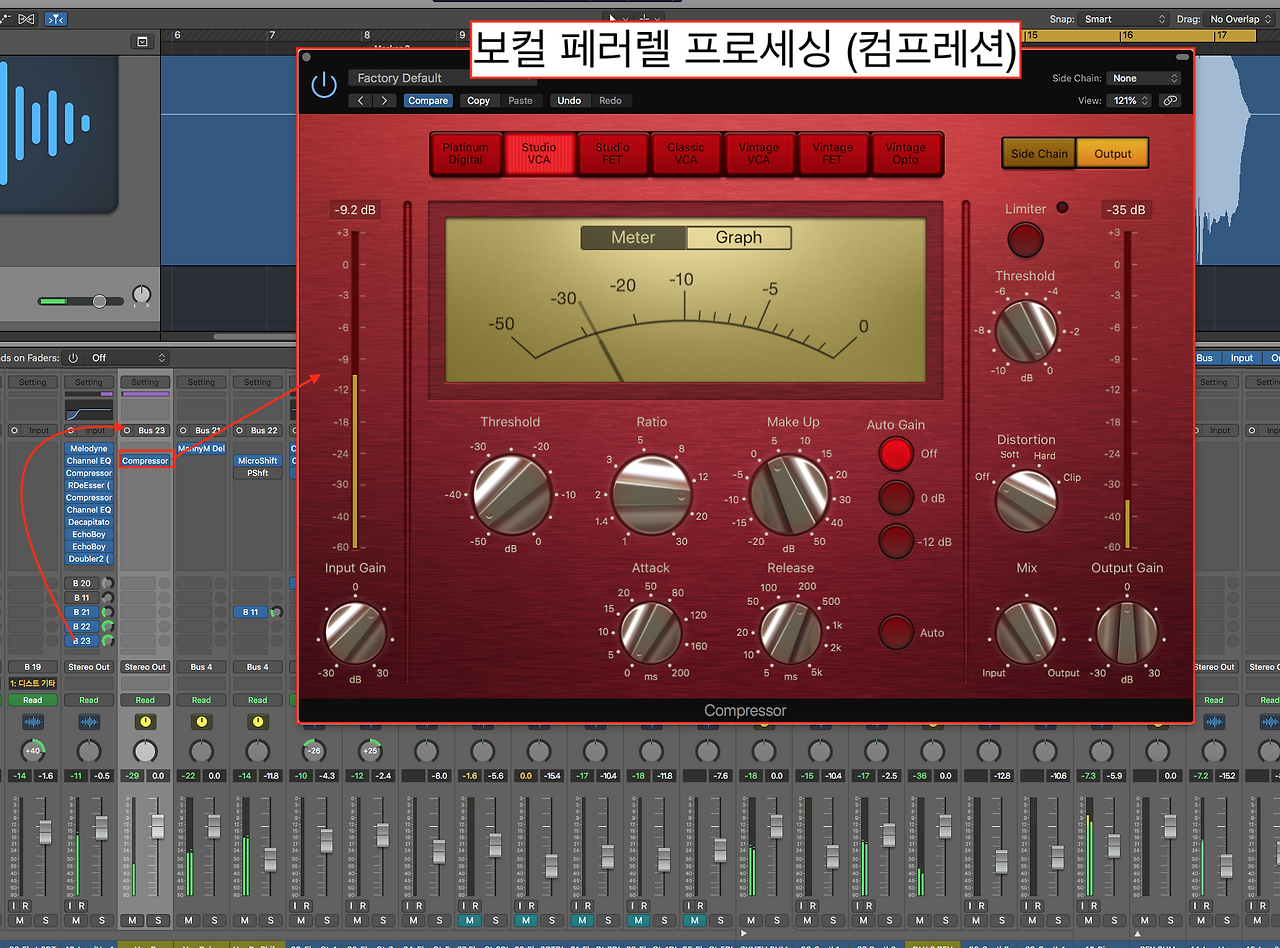Click bar 16 in the timeline ruler

(1126, 35)
